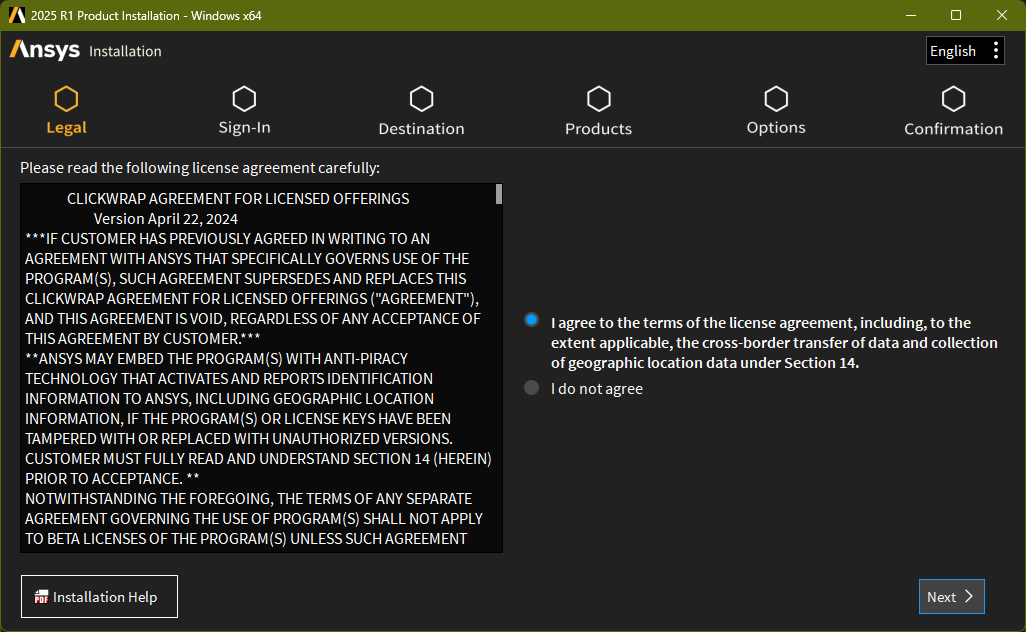Click the license agreement scrollbar thumb
1026x632 pixels.
coord(498,194)
